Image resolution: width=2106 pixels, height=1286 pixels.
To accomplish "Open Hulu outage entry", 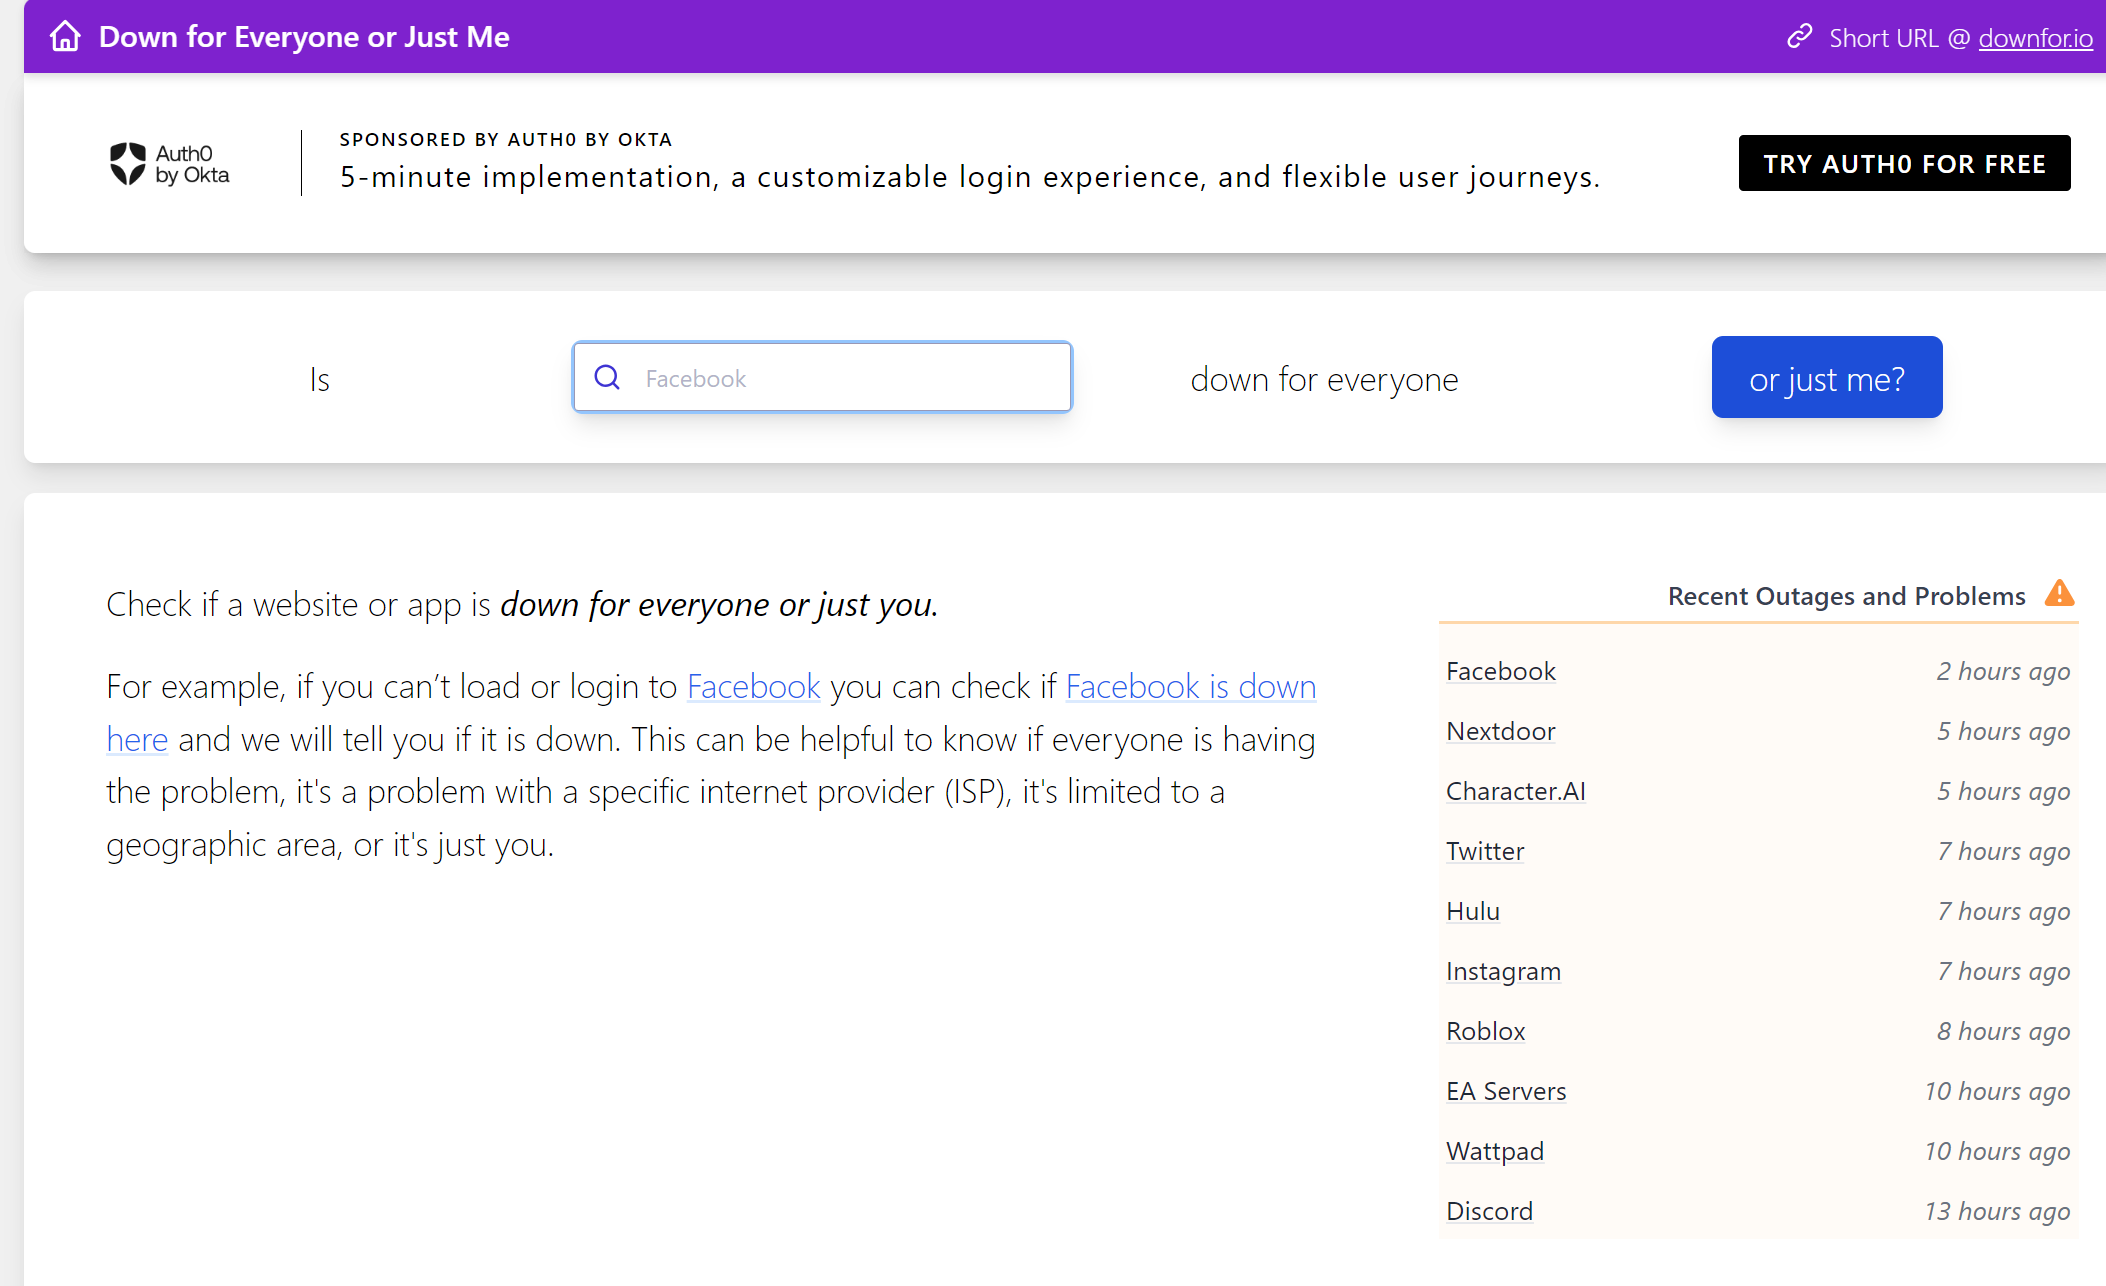I will click(1473, 911).
